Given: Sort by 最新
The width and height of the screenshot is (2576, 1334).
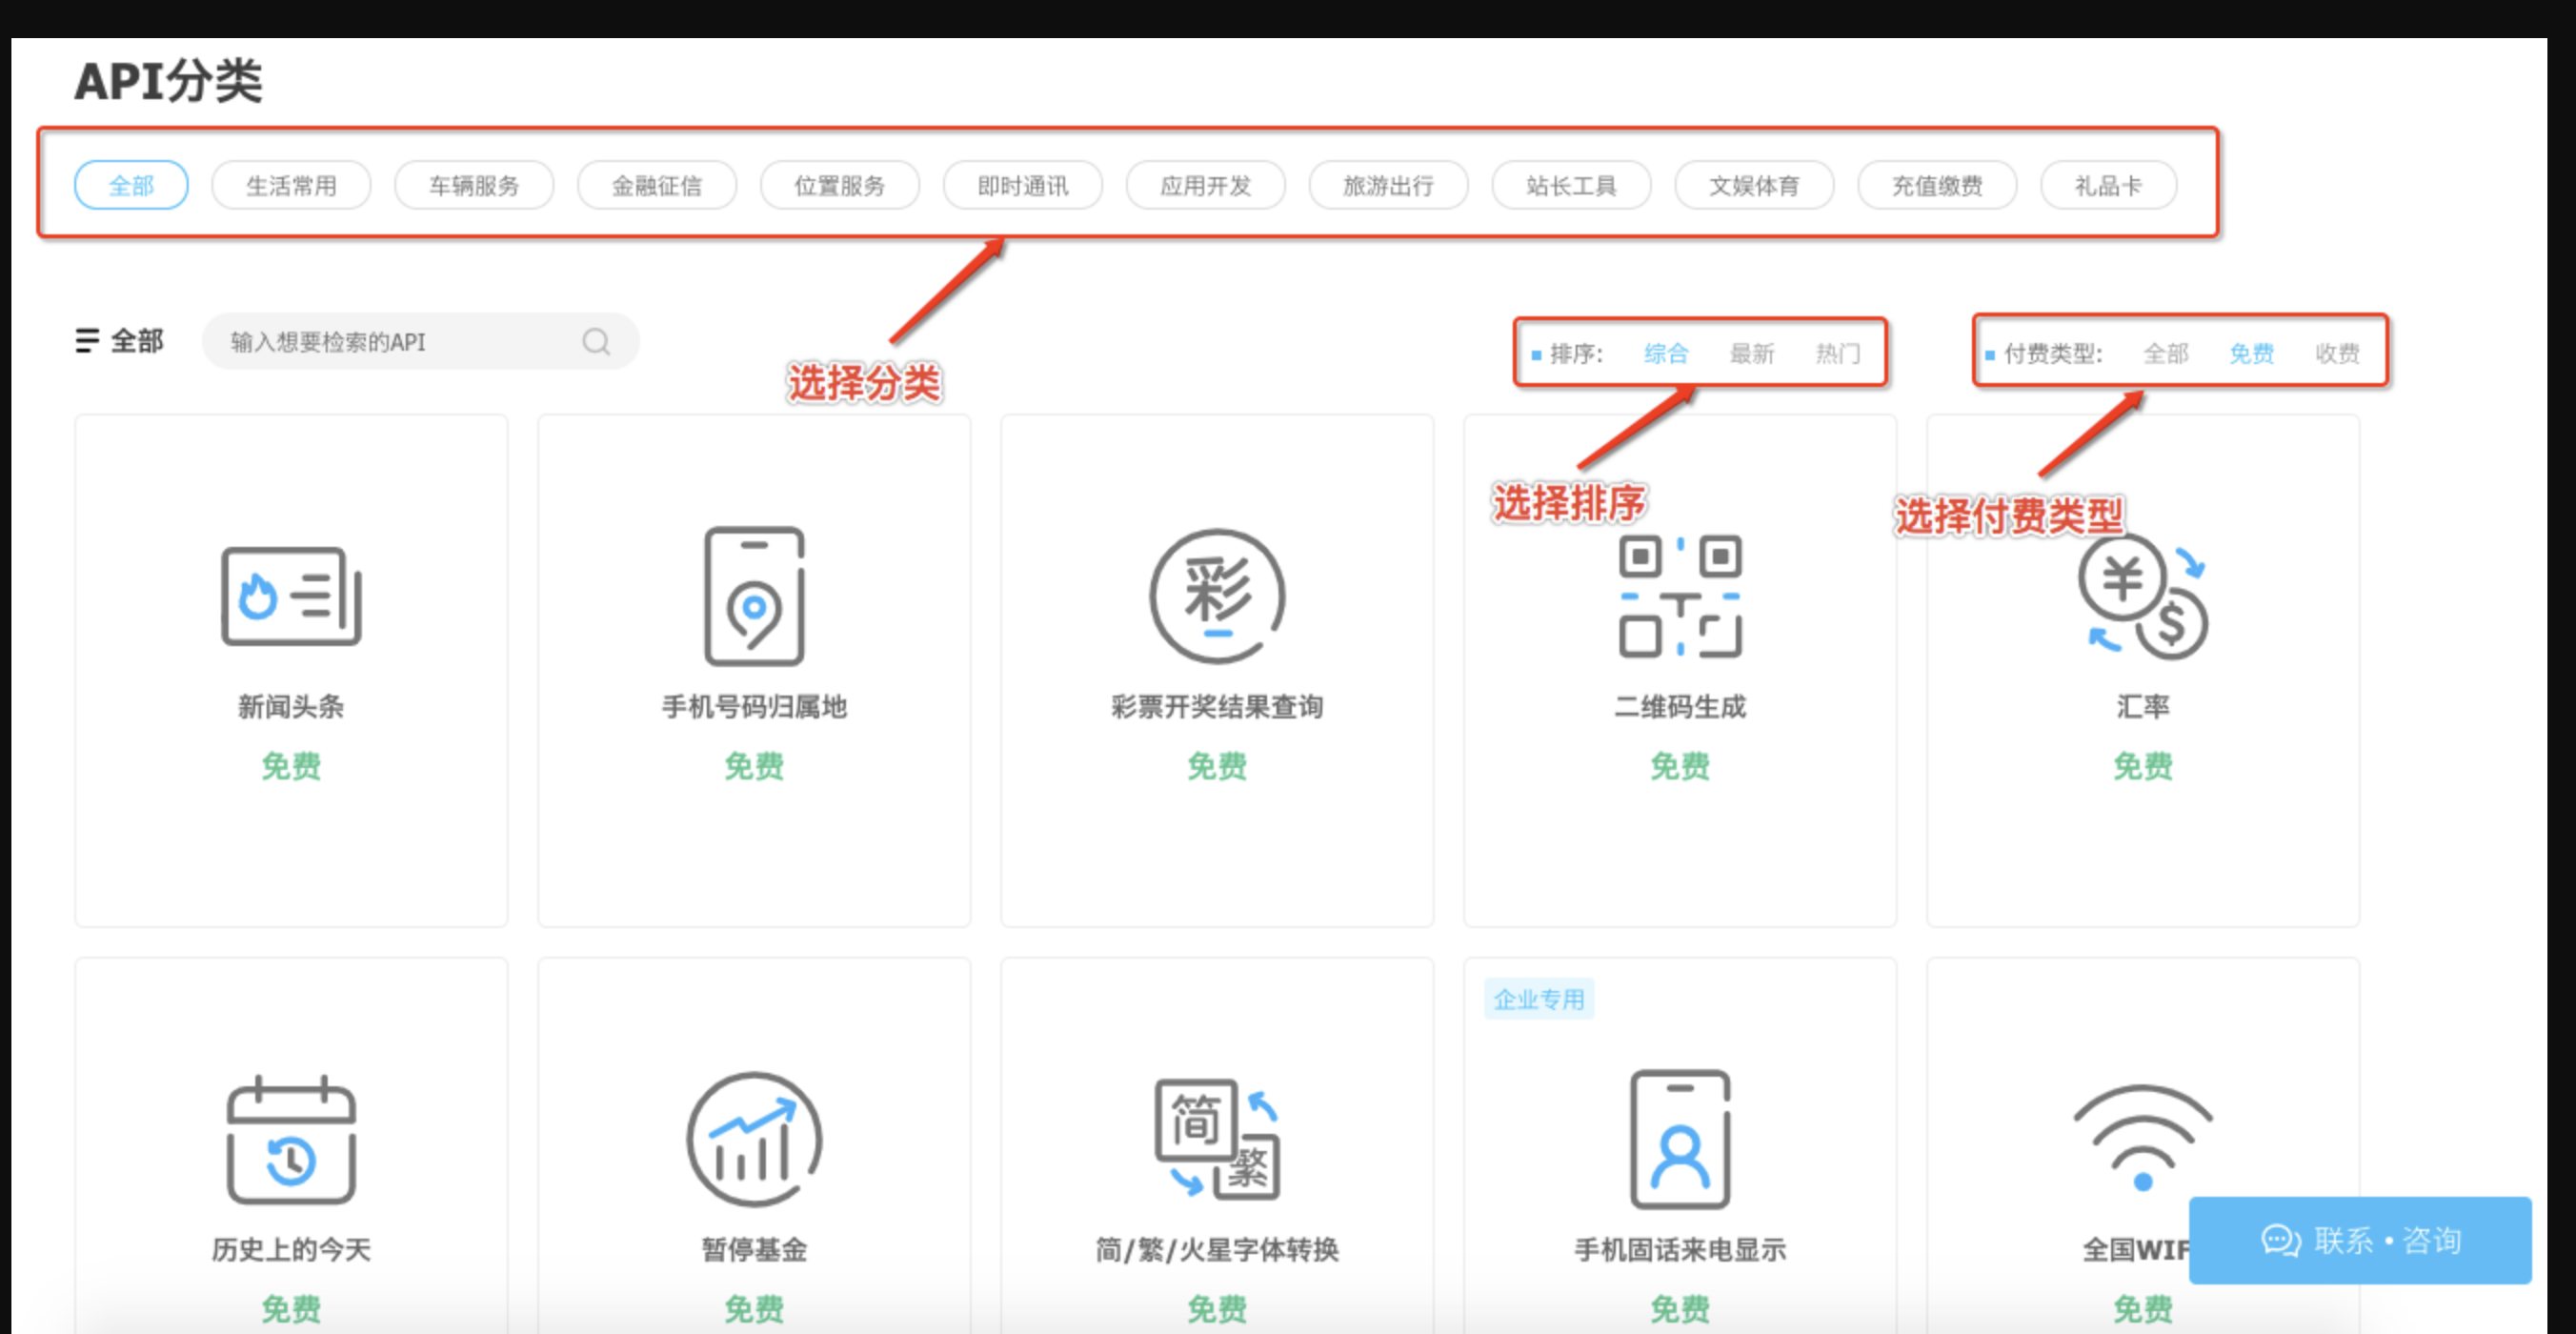Looking at the screenshot, I should point(1752,353).
